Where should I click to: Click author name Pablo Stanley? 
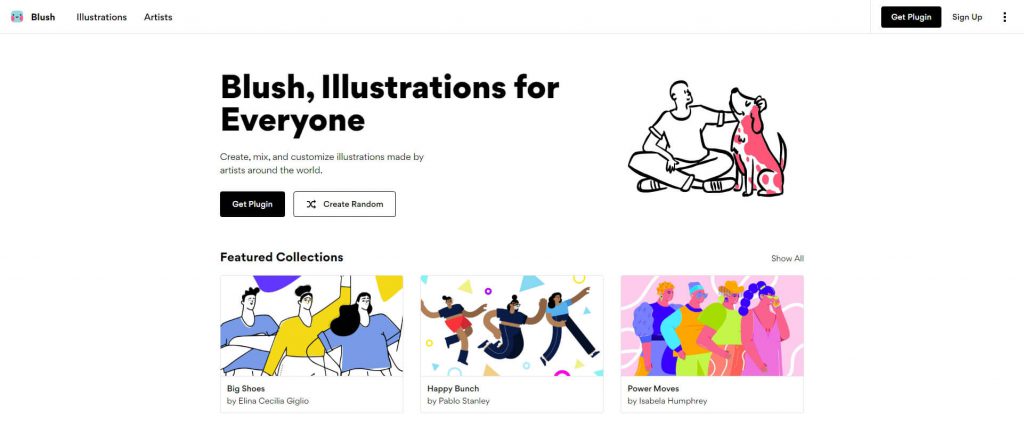click(464, 401)
